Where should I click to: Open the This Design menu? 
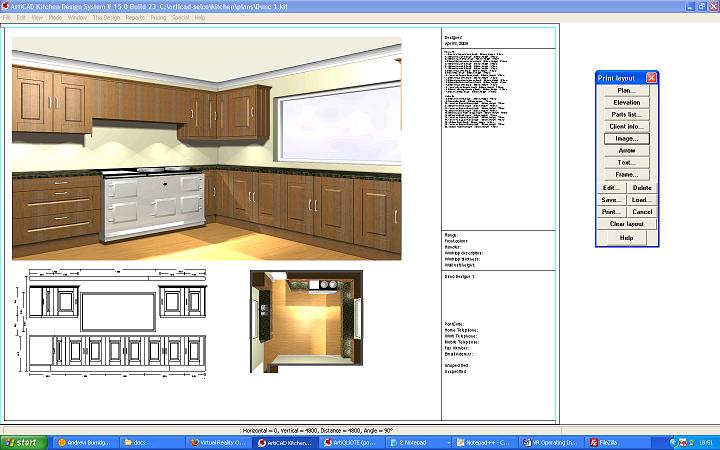[x=105, y=18]
